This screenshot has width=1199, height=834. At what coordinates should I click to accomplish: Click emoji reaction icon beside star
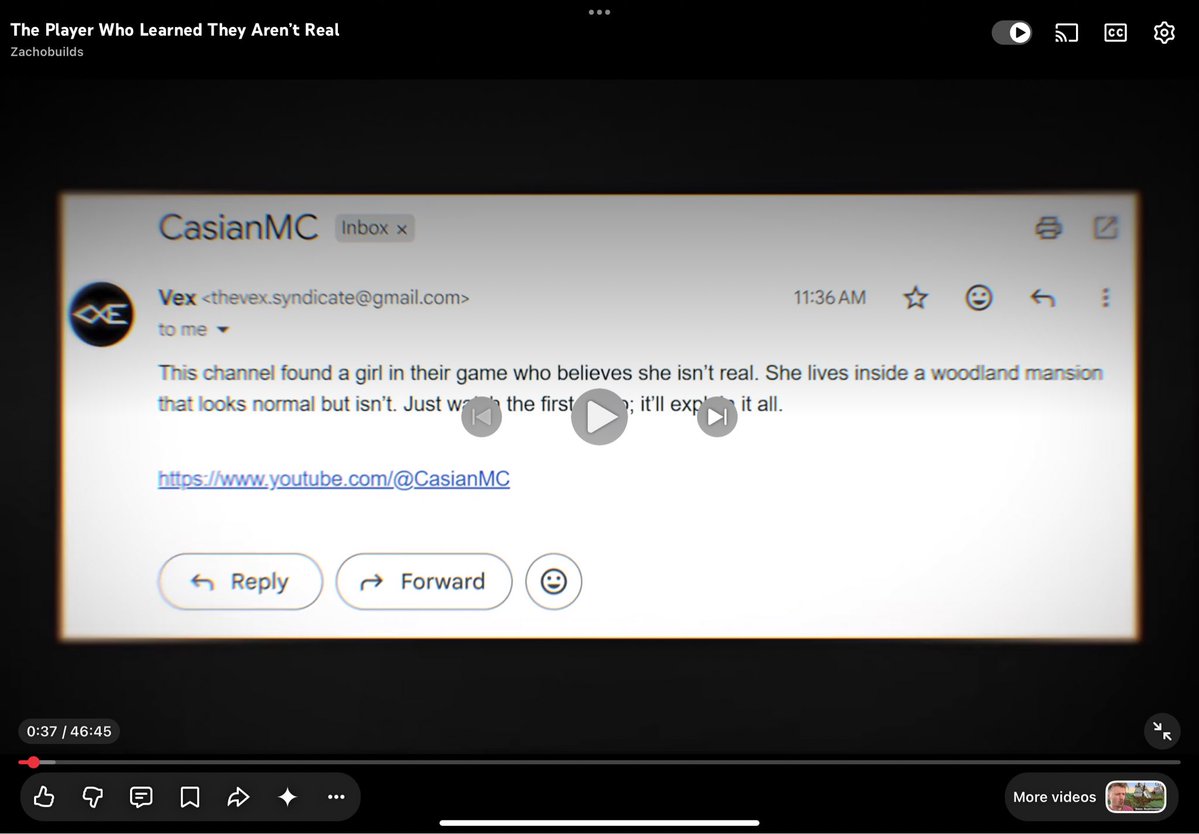tap(979, 297)
